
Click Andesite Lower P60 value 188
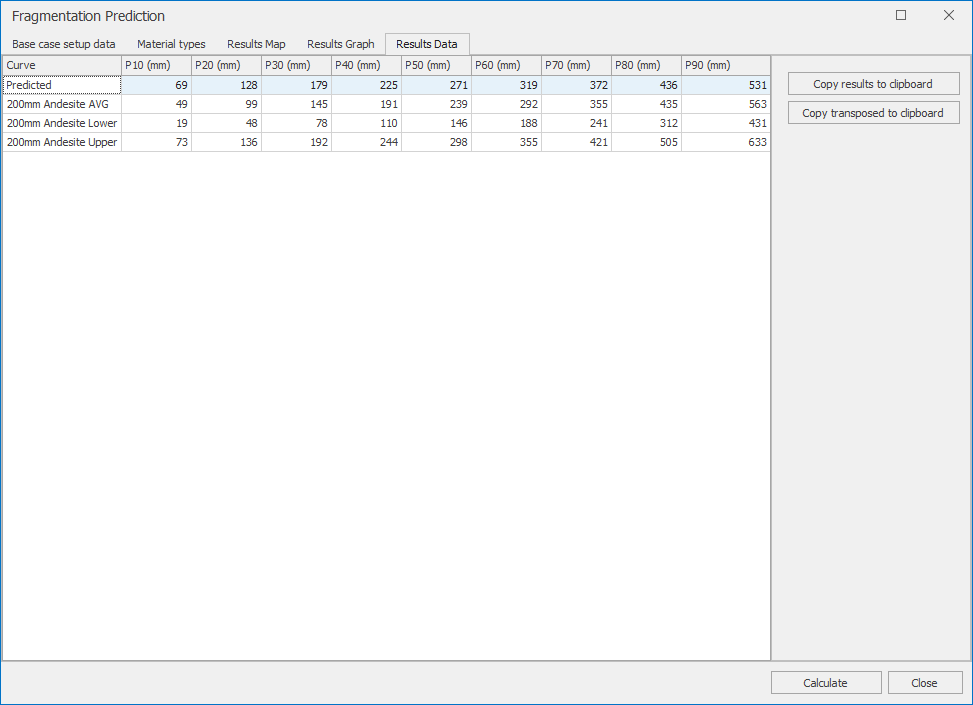pyautogui.click(x=507, y=123)
